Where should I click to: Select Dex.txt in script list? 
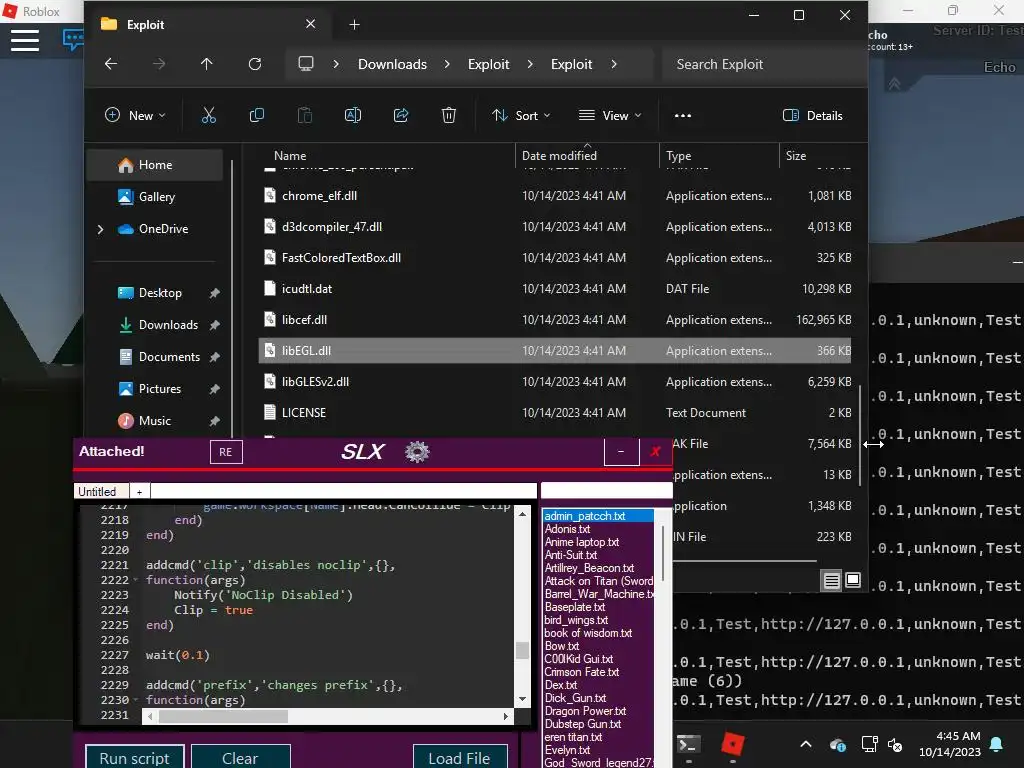(598, 685)
